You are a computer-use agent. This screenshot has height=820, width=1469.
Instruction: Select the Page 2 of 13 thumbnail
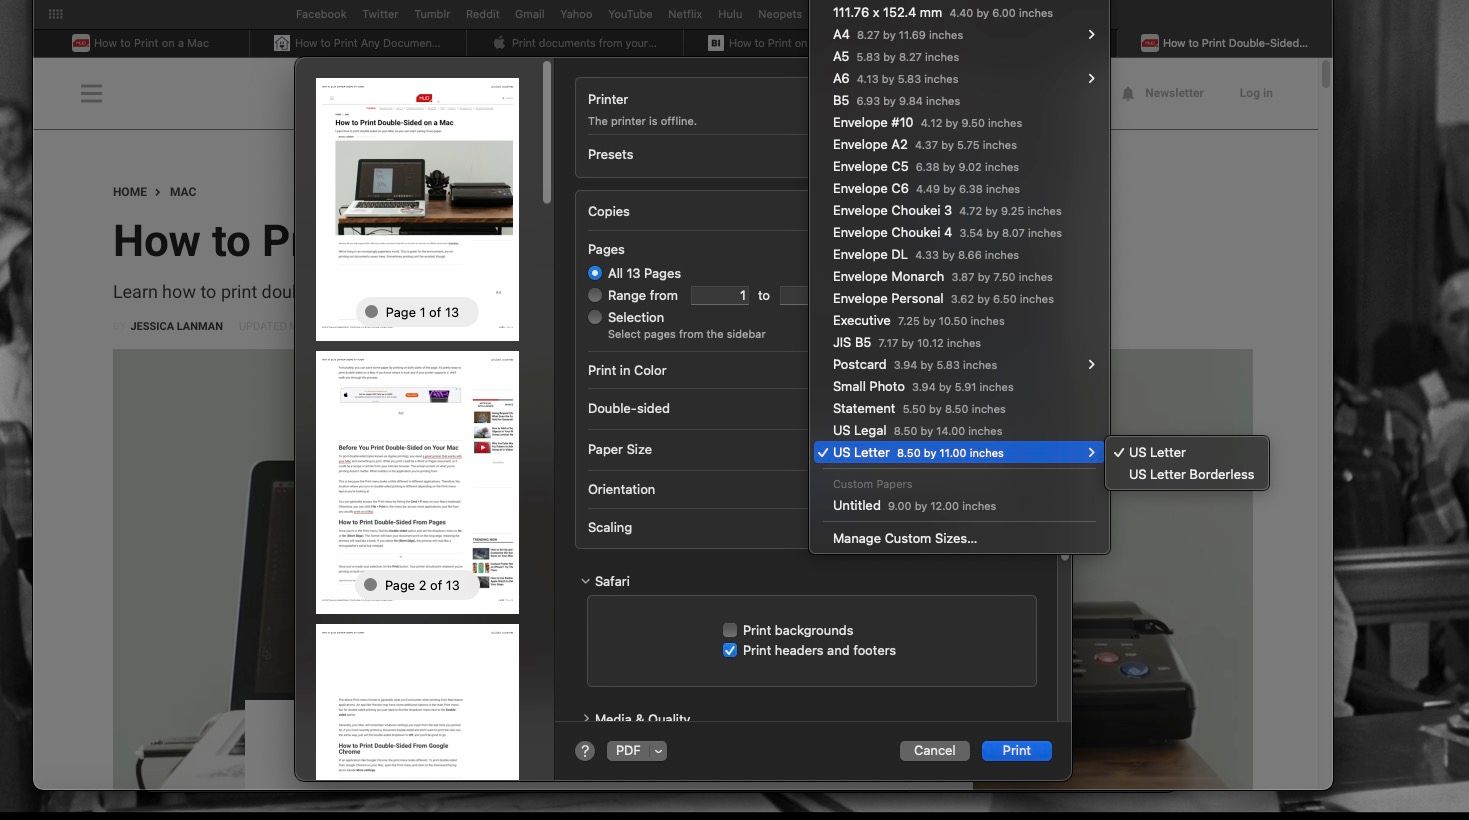click(417, 482)
